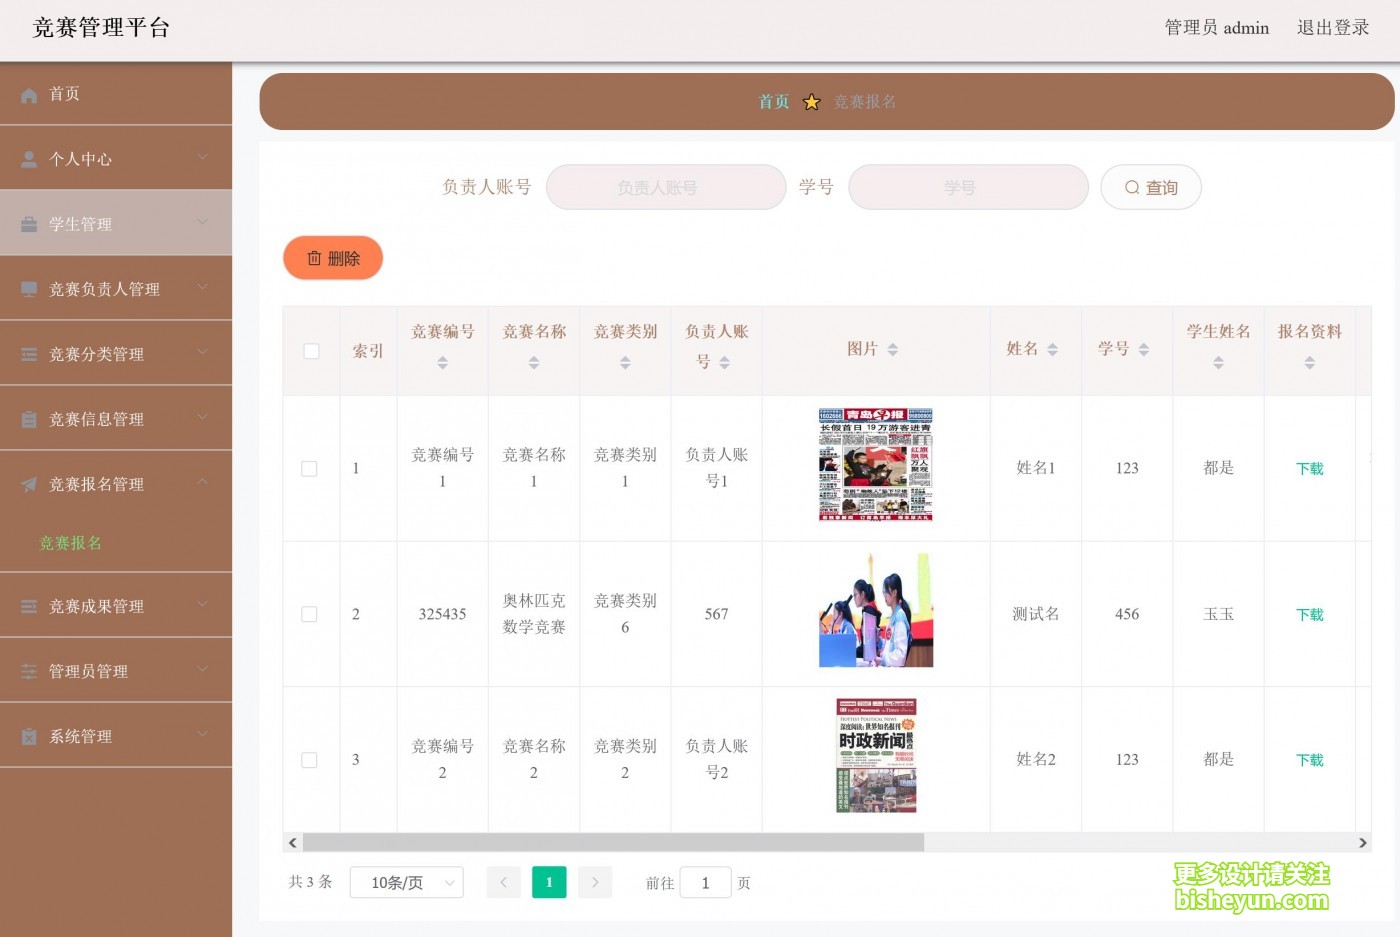
Task: Expand 竞赛成果管理 menu chevron
Action: click(x=203, y=604)
